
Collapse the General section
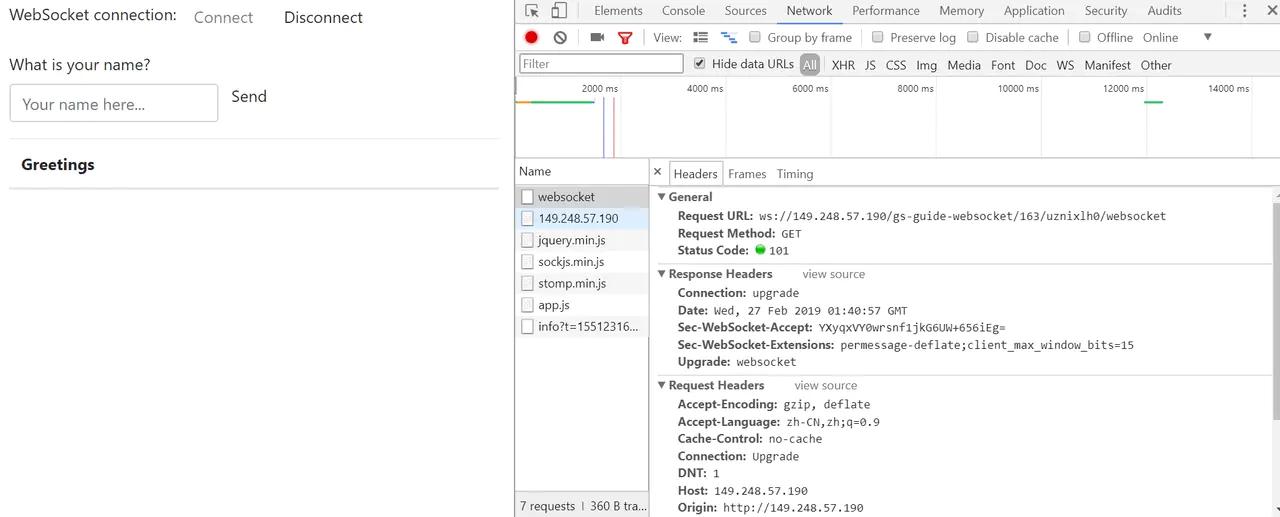(x=662, y=197)
